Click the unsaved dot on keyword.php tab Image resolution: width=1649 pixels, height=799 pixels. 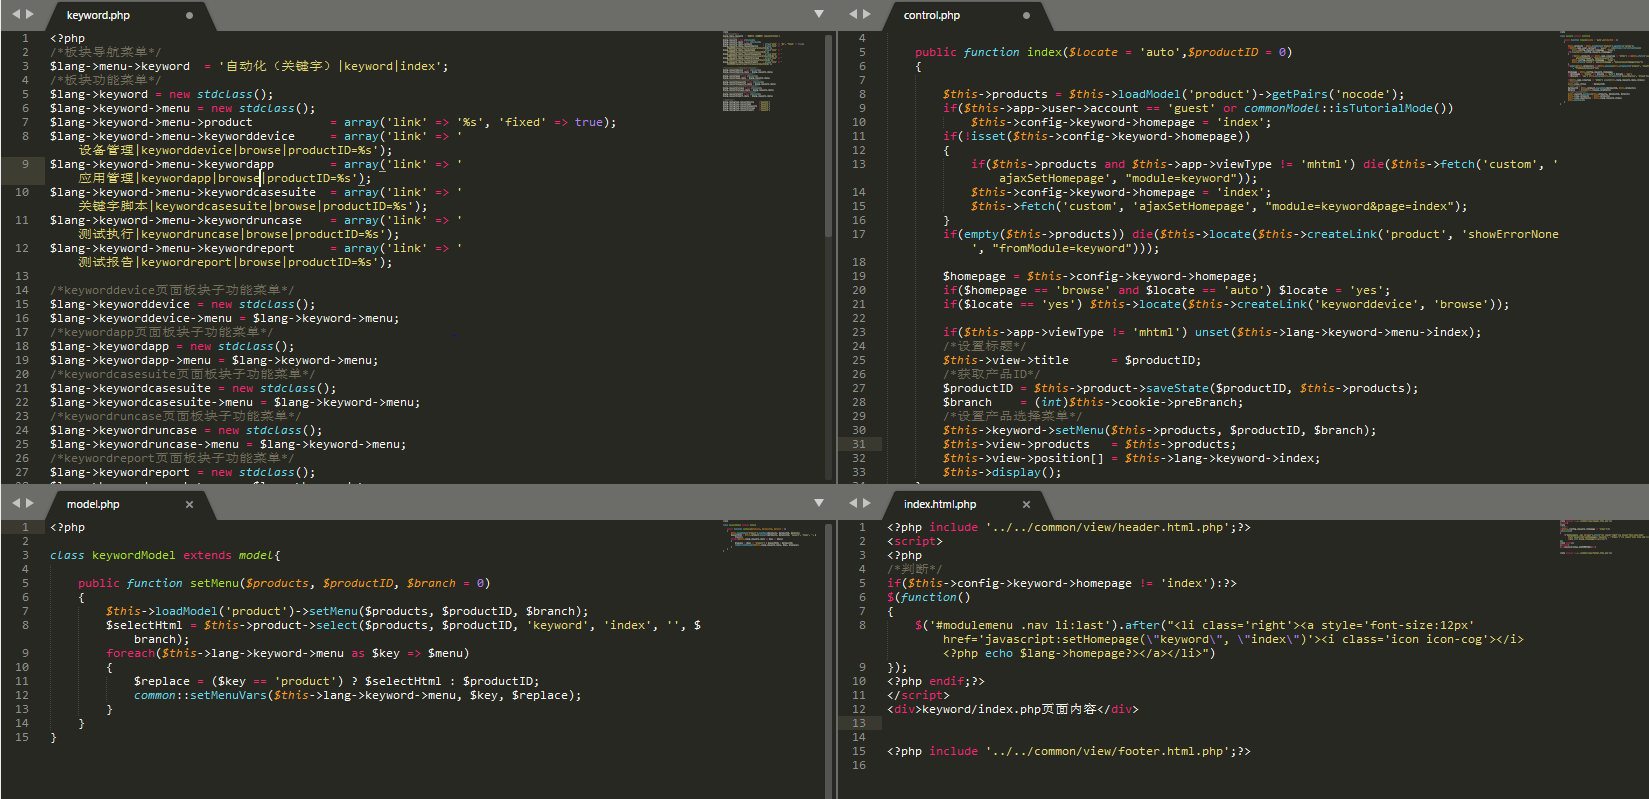click(x=189, y=16)
